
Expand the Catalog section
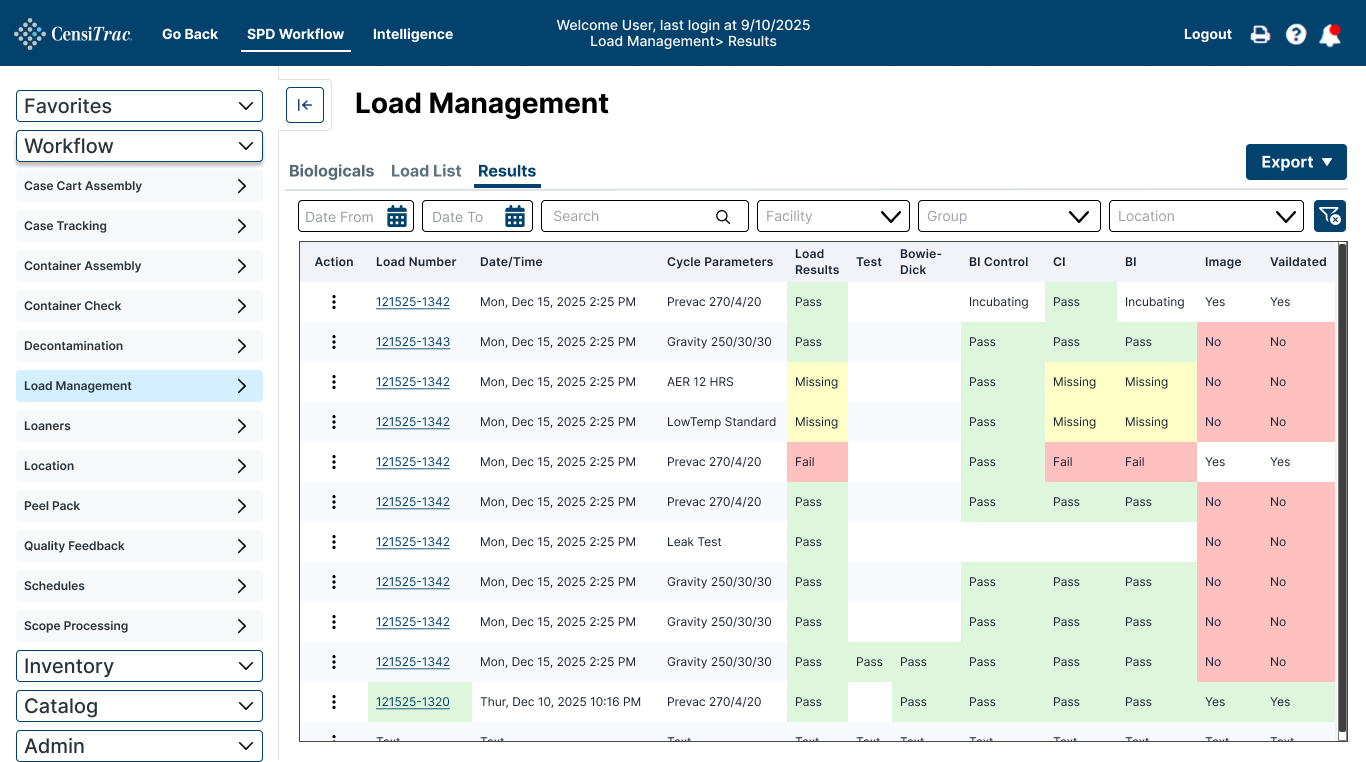[x=139, y=706]
